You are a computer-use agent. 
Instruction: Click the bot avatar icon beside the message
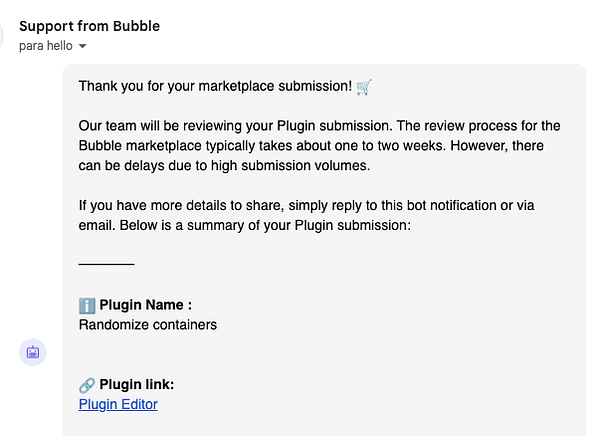33,352
